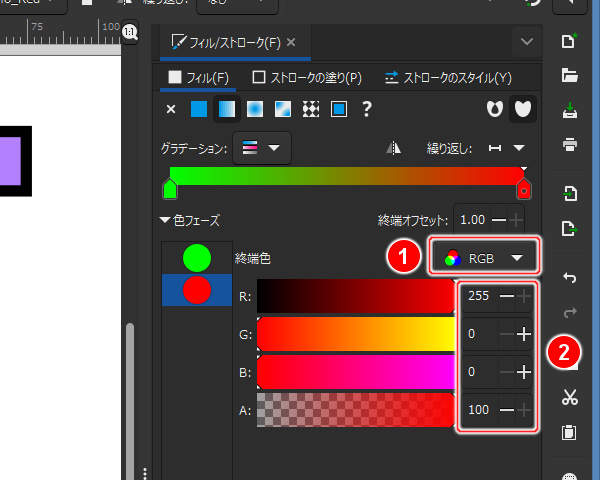Select the swatch fill icon
Viewport: 600px width, 480px height.
pyautogui.click(x=339, y=109)
